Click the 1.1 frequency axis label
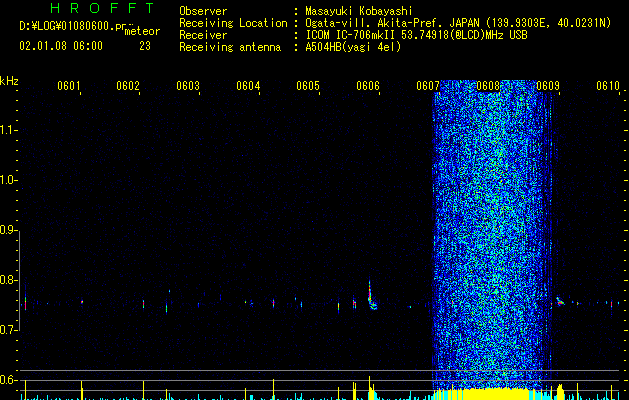The width and height of the screenshot is (629, 400). (7, 130)
